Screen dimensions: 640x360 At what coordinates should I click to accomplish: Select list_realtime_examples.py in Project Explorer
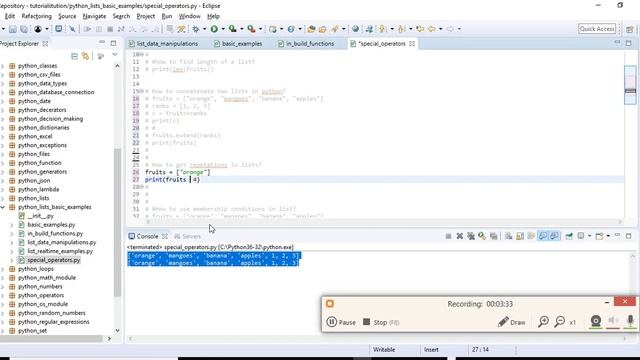(x=60, y=251)
